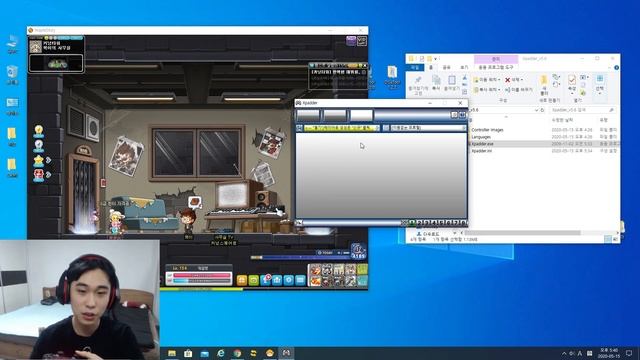Open Mail from the taskbar
Screen dimensions: 640x360
click(x=204, y=353)
